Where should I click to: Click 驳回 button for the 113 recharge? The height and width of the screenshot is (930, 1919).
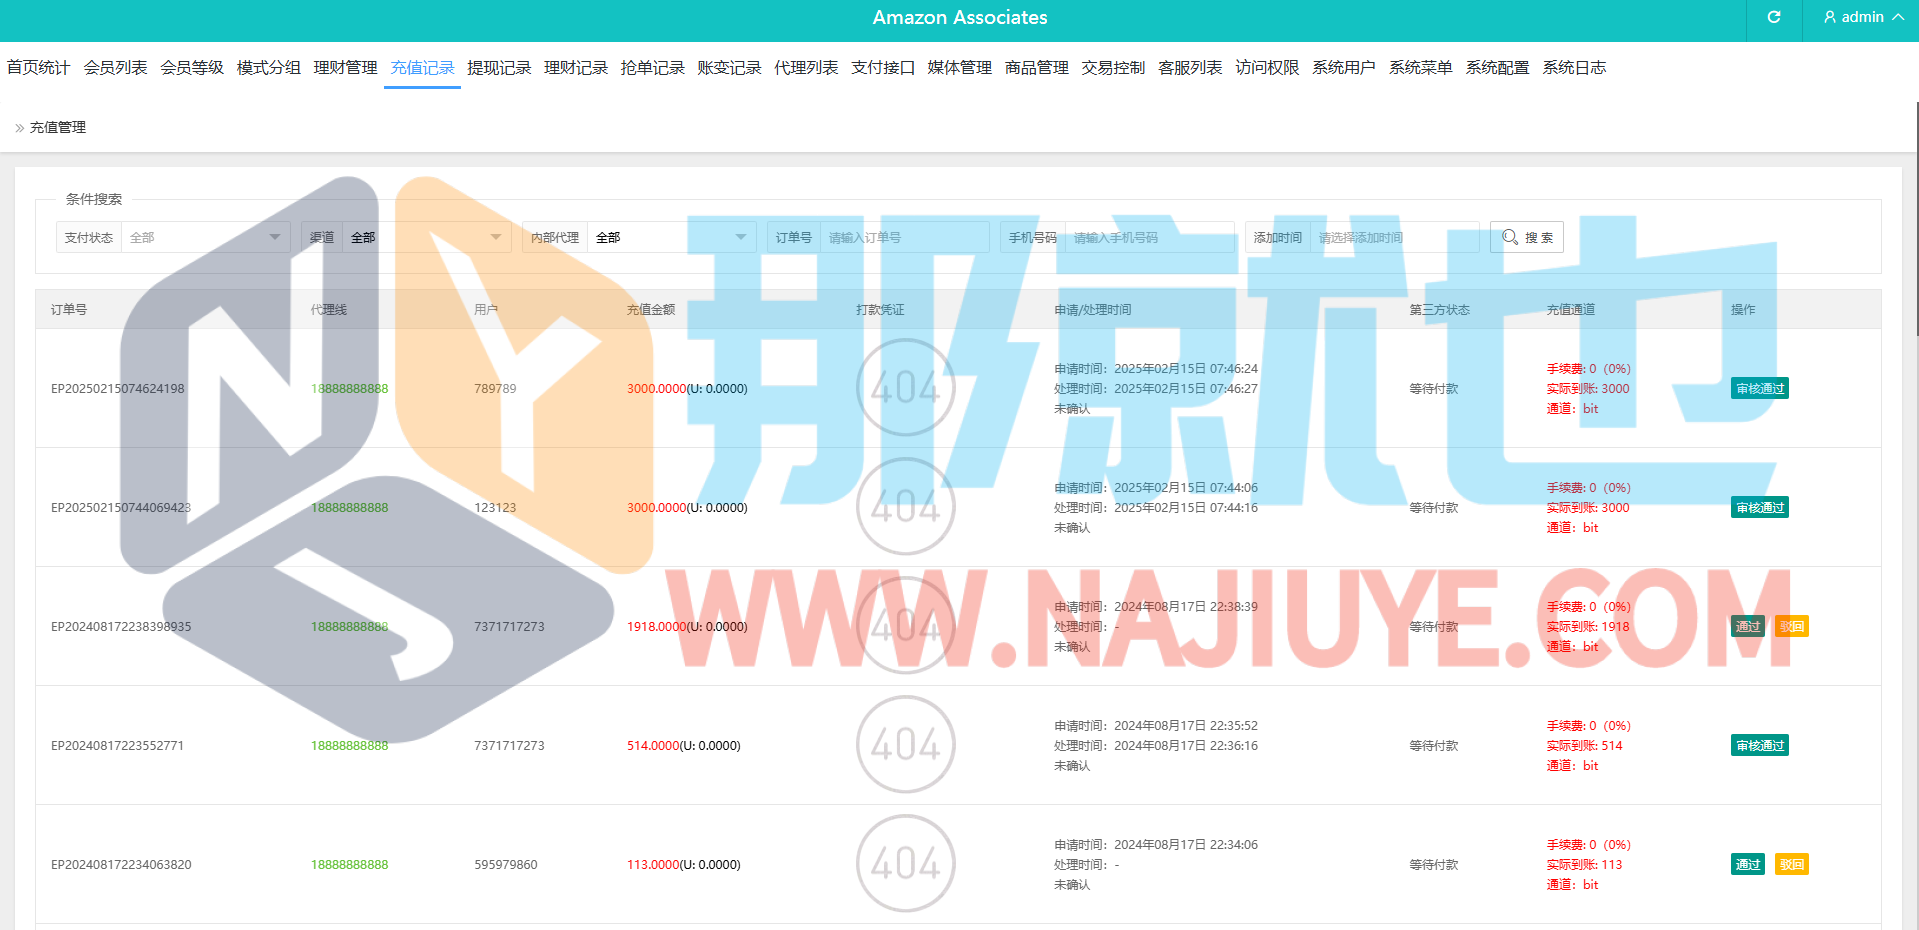click(x=1791, y=865)
